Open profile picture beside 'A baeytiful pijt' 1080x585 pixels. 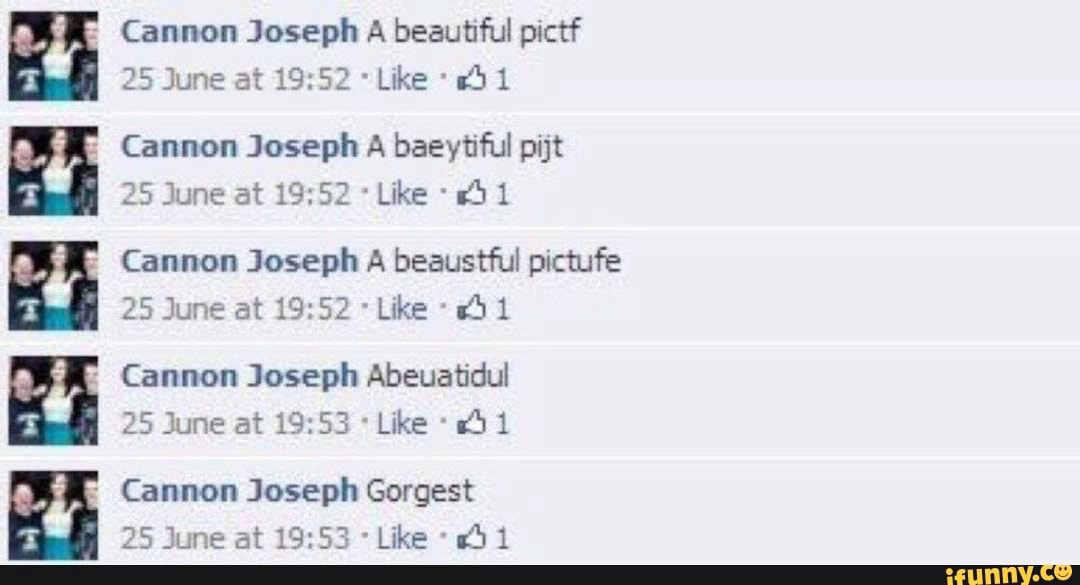coord(53,171)
